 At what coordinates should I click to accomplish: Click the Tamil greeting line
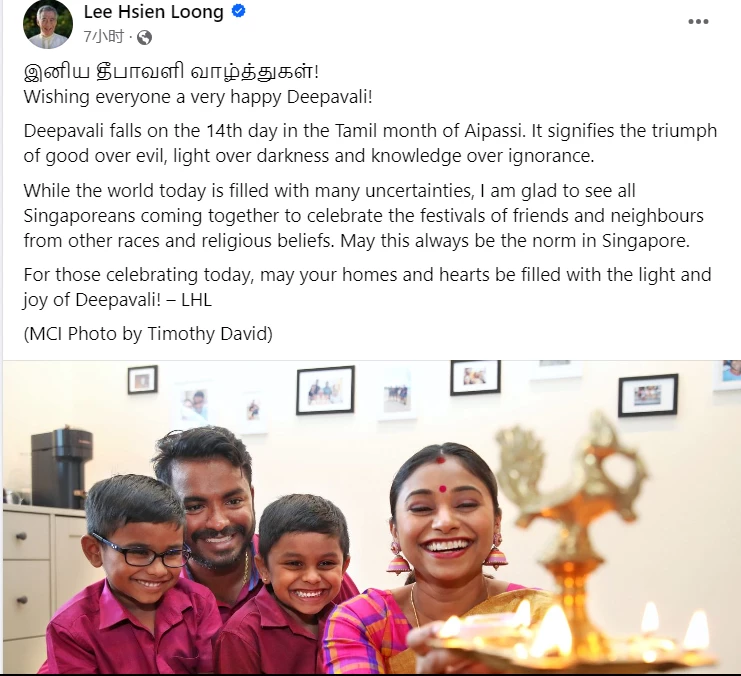[x=172, y=71]
